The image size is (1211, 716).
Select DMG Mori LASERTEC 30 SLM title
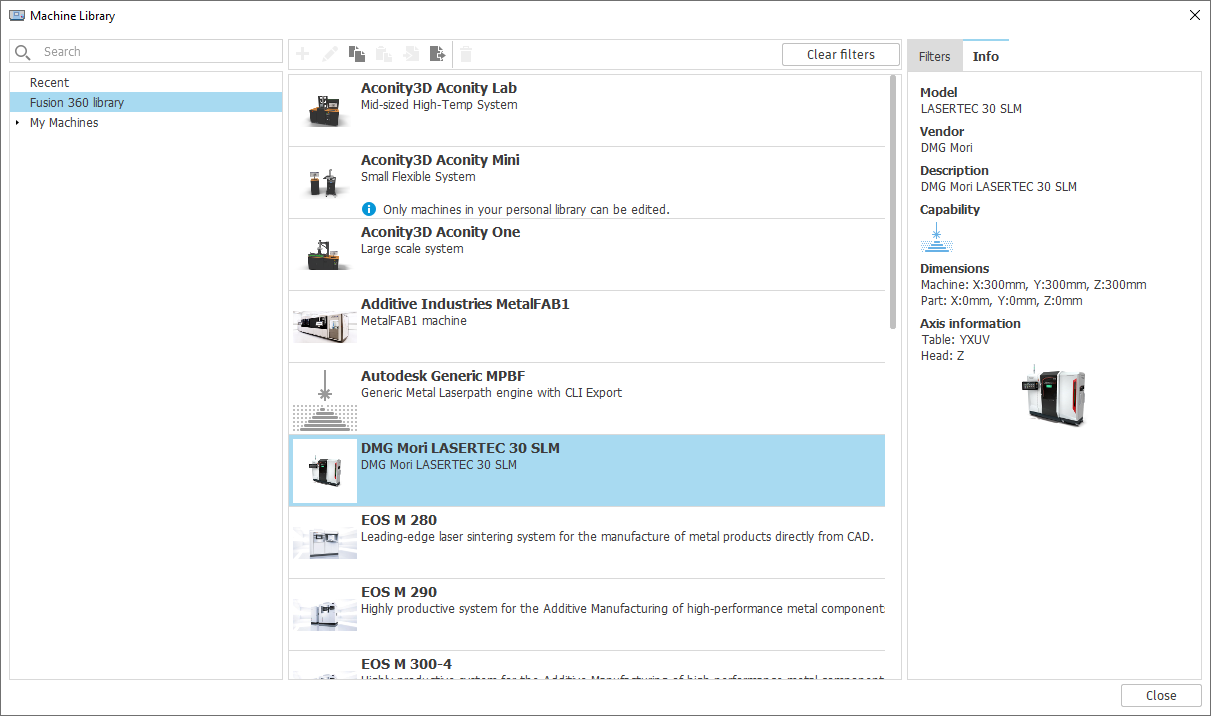pyautogui.click(x=460, y=448)
